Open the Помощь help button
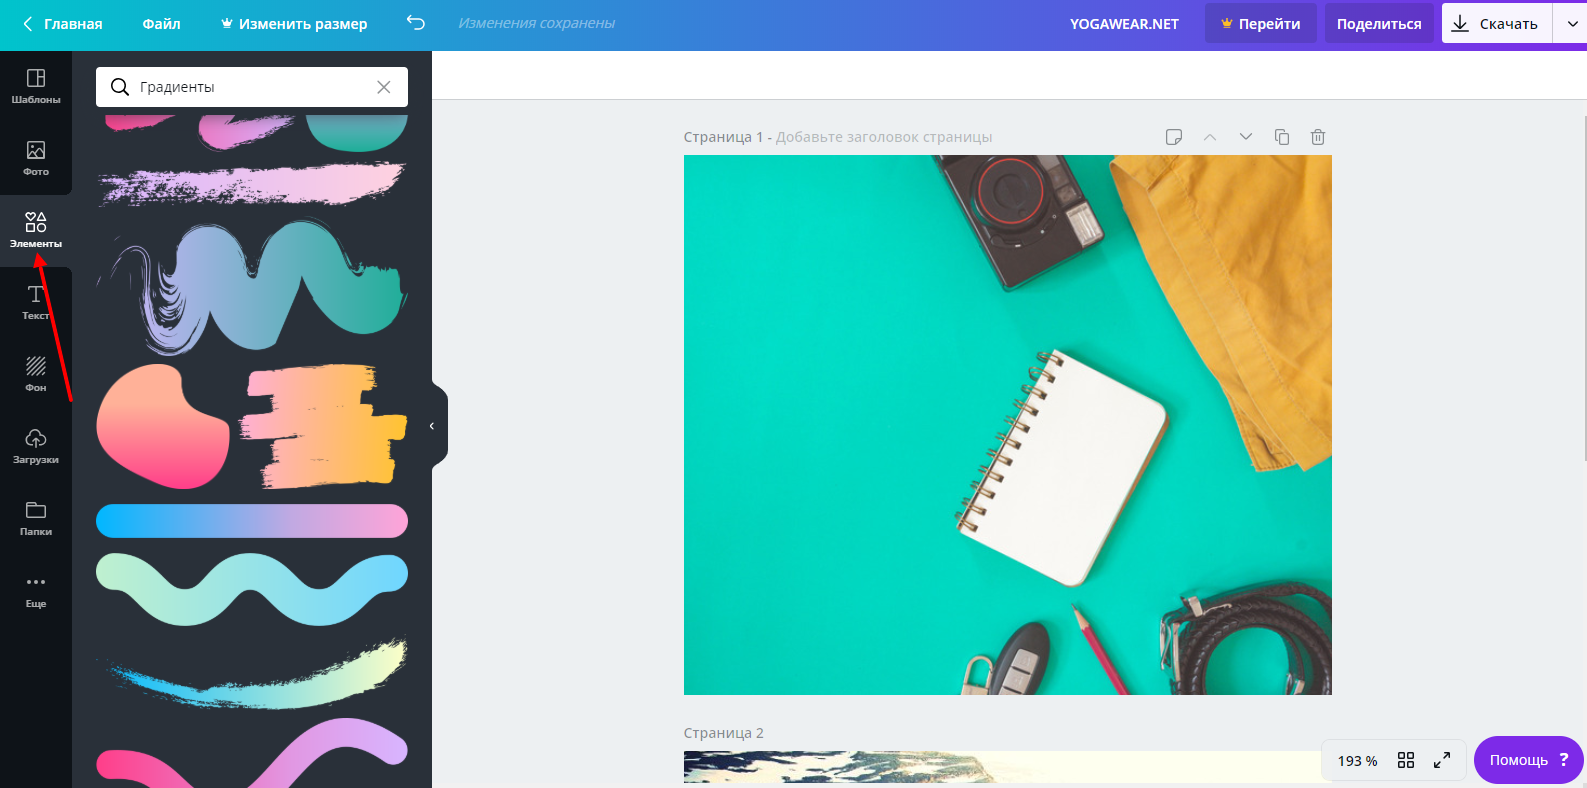This screenshot has width=1587, height=788. coord(1529,760)
